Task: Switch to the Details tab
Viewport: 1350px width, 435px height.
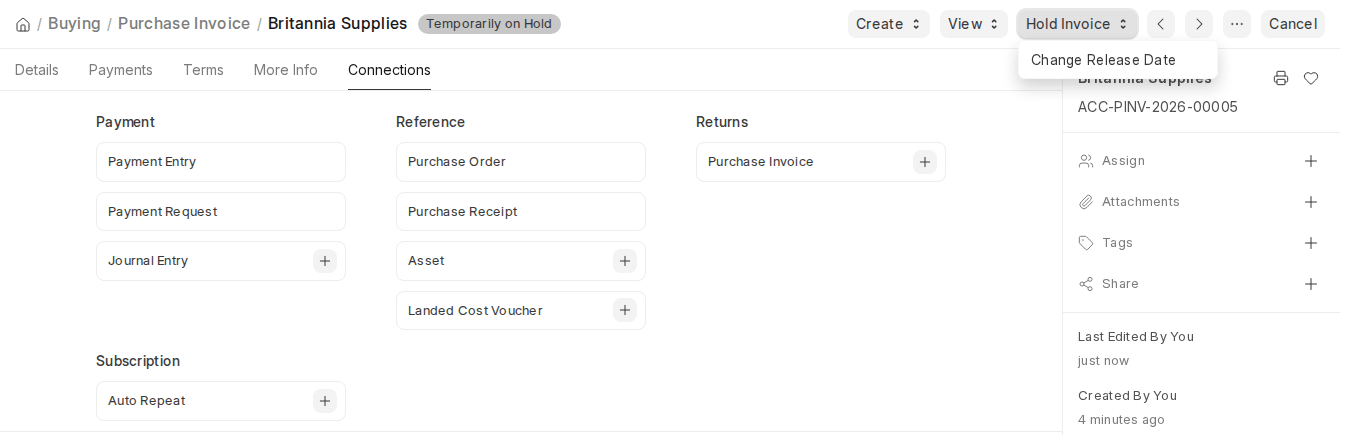Action: click(37, 70)
